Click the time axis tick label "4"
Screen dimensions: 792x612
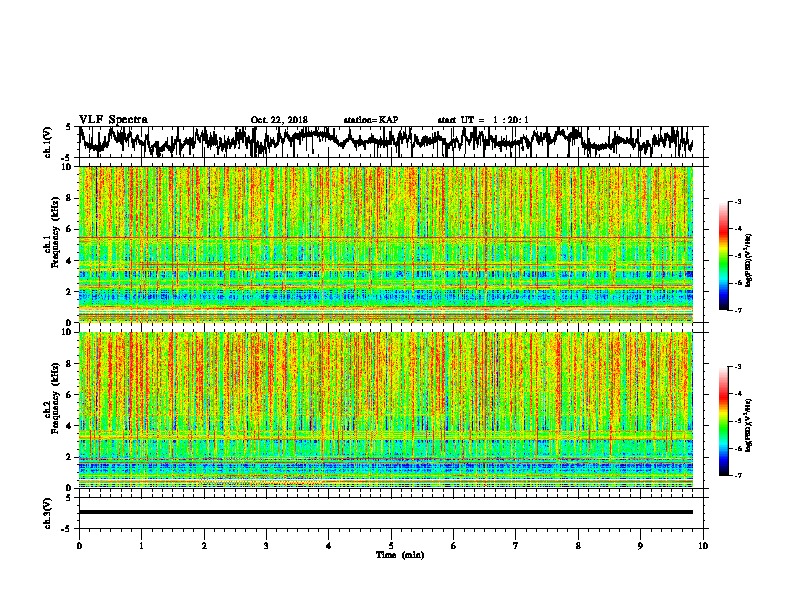329,546
